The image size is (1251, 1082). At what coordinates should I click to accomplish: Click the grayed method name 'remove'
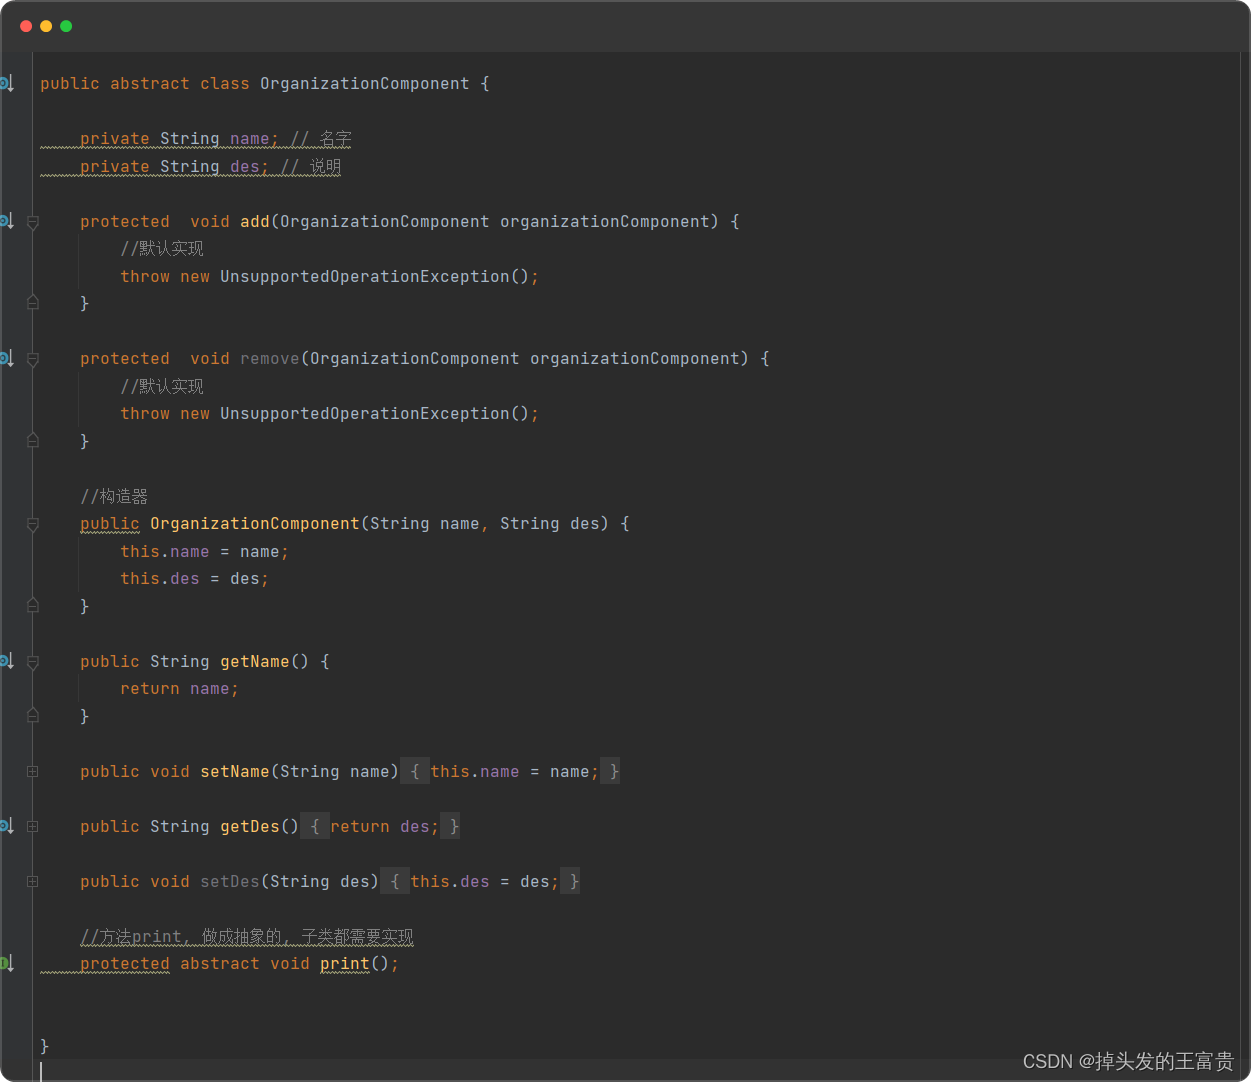pos(270,358)
